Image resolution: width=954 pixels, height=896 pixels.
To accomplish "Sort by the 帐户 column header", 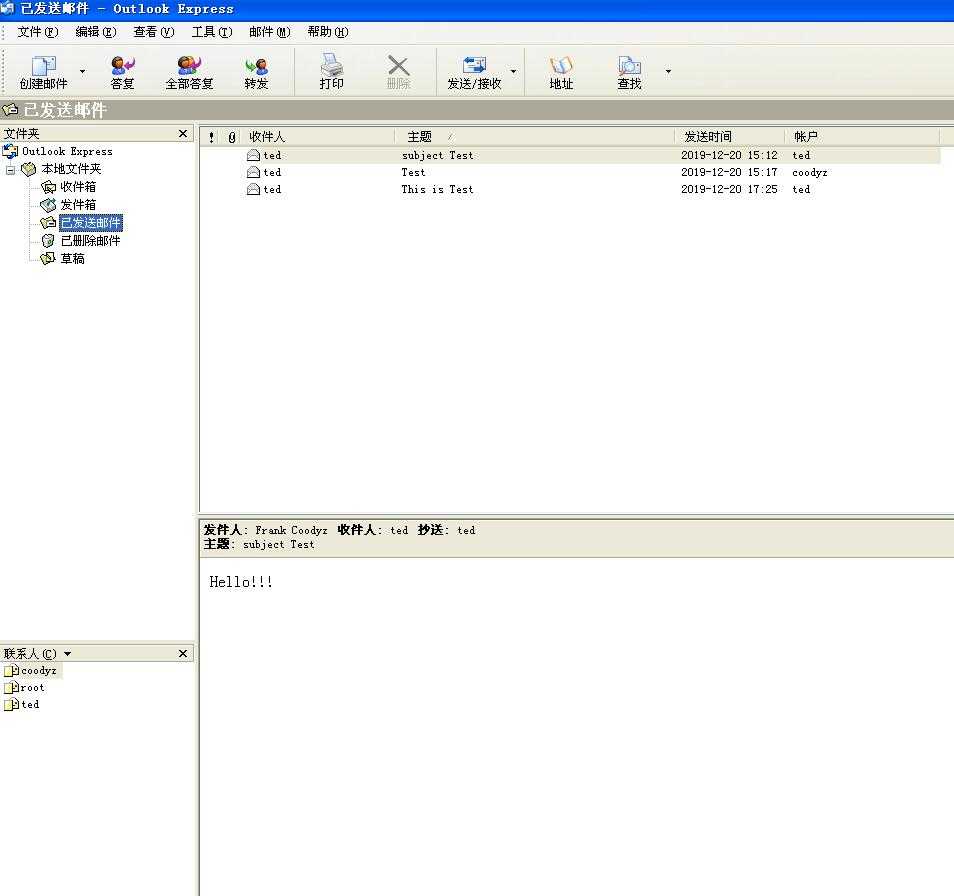I will click(862, 137).
